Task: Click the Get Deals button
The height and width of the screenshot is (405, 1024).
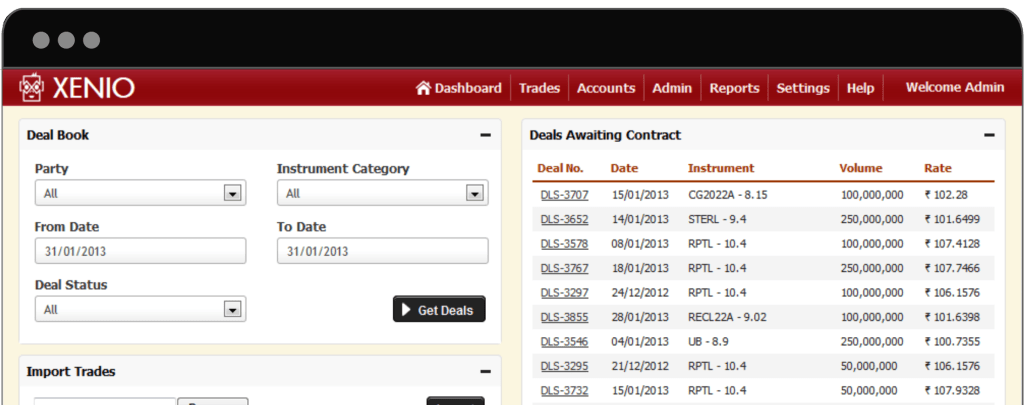Action: click(x=439, y=310)
